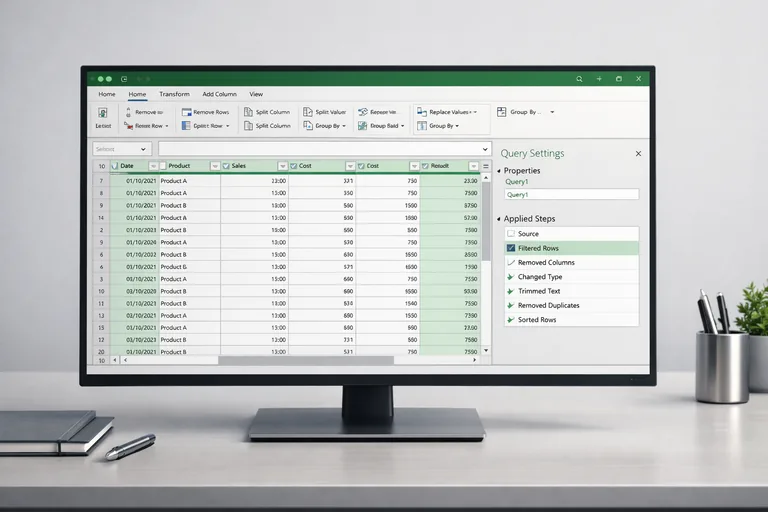Collapse the Applied Steps section triangle

click(499, 219)
